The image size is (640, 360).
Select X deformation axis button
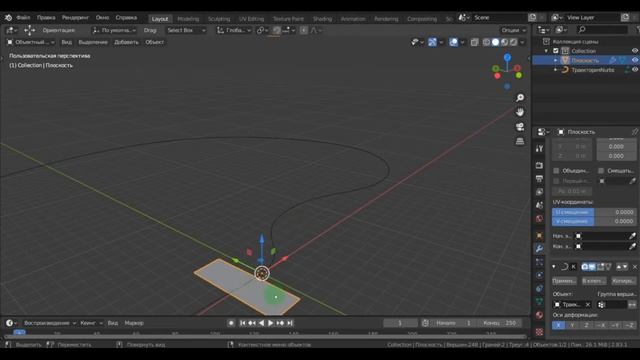pos(558,325)
